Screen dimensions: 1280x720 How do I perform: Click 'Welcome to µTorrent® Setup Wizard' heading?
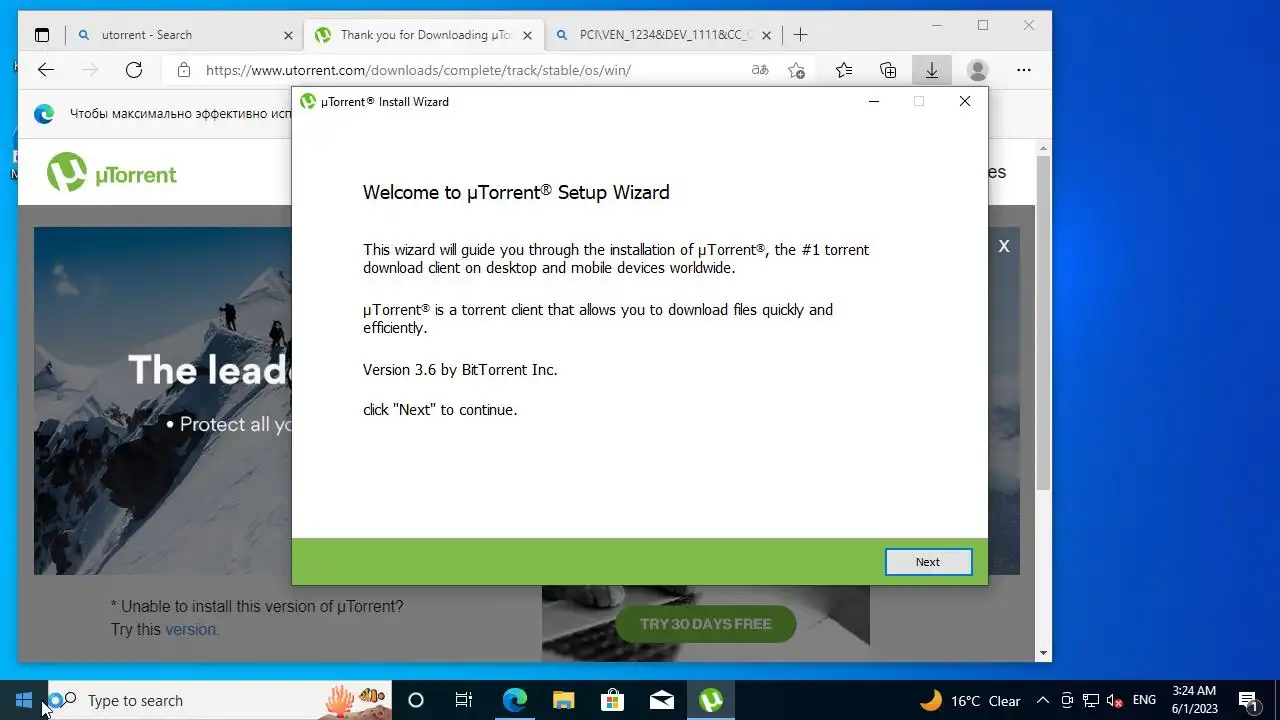click(x=516, y=193)
